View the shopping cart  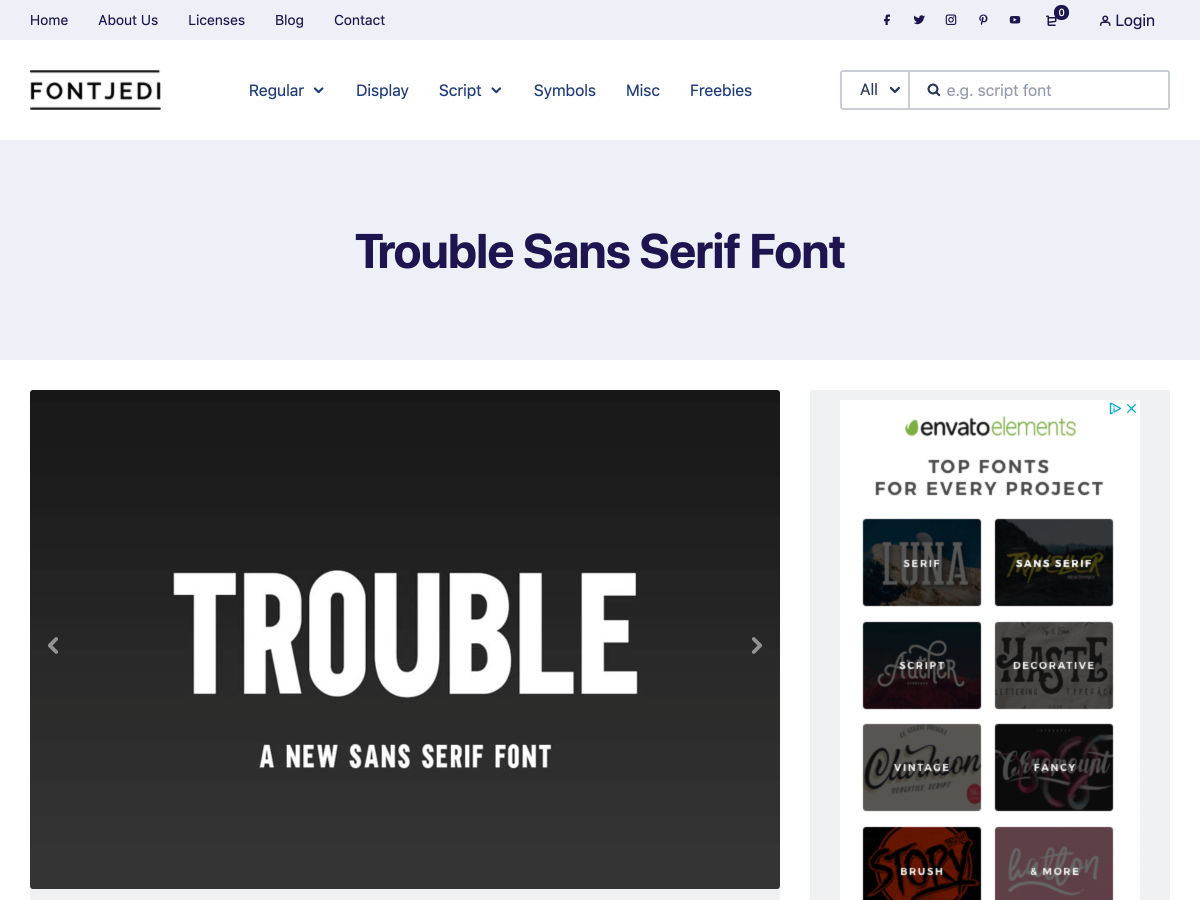coord(1052,20)
